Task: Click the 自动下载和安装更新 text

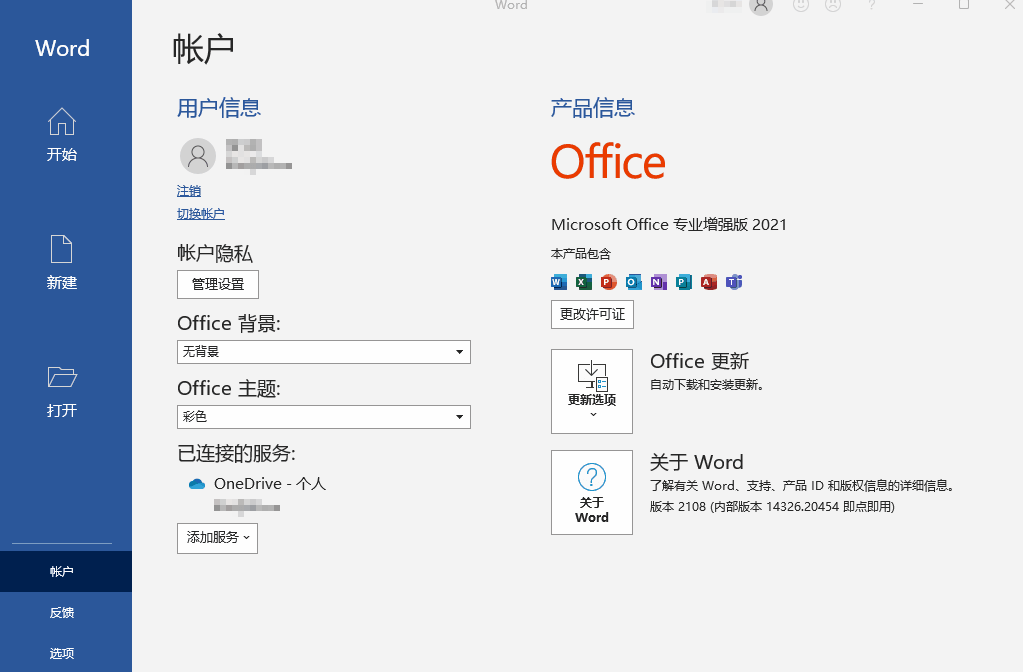Action: (x=707, y=385)
